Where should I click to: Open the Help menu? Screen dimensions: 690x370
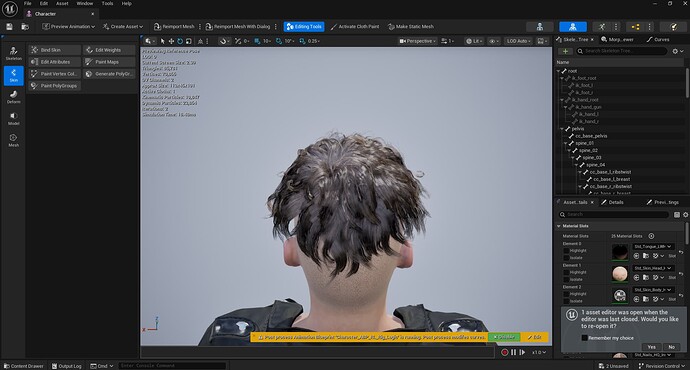127,4
